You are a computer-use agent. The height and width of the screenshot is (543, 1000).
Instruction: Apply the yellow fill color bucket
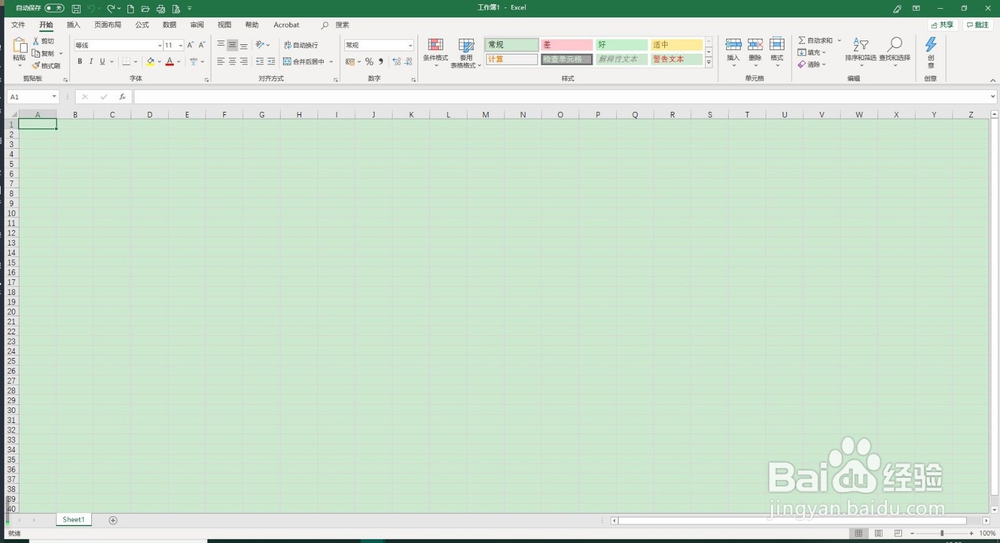point(151,62)
